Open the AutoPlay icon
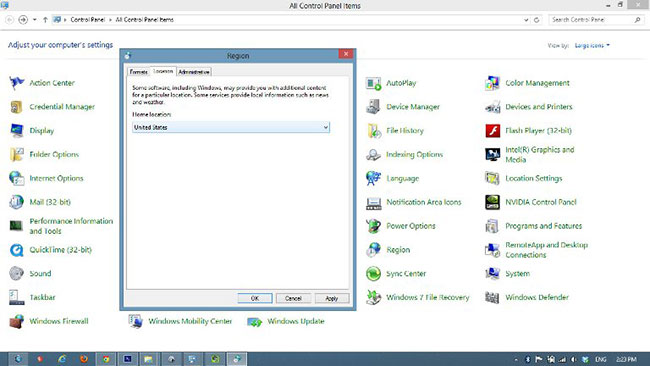Image resolution: width=650 pixels, height=366 pixels. [374, 83]
